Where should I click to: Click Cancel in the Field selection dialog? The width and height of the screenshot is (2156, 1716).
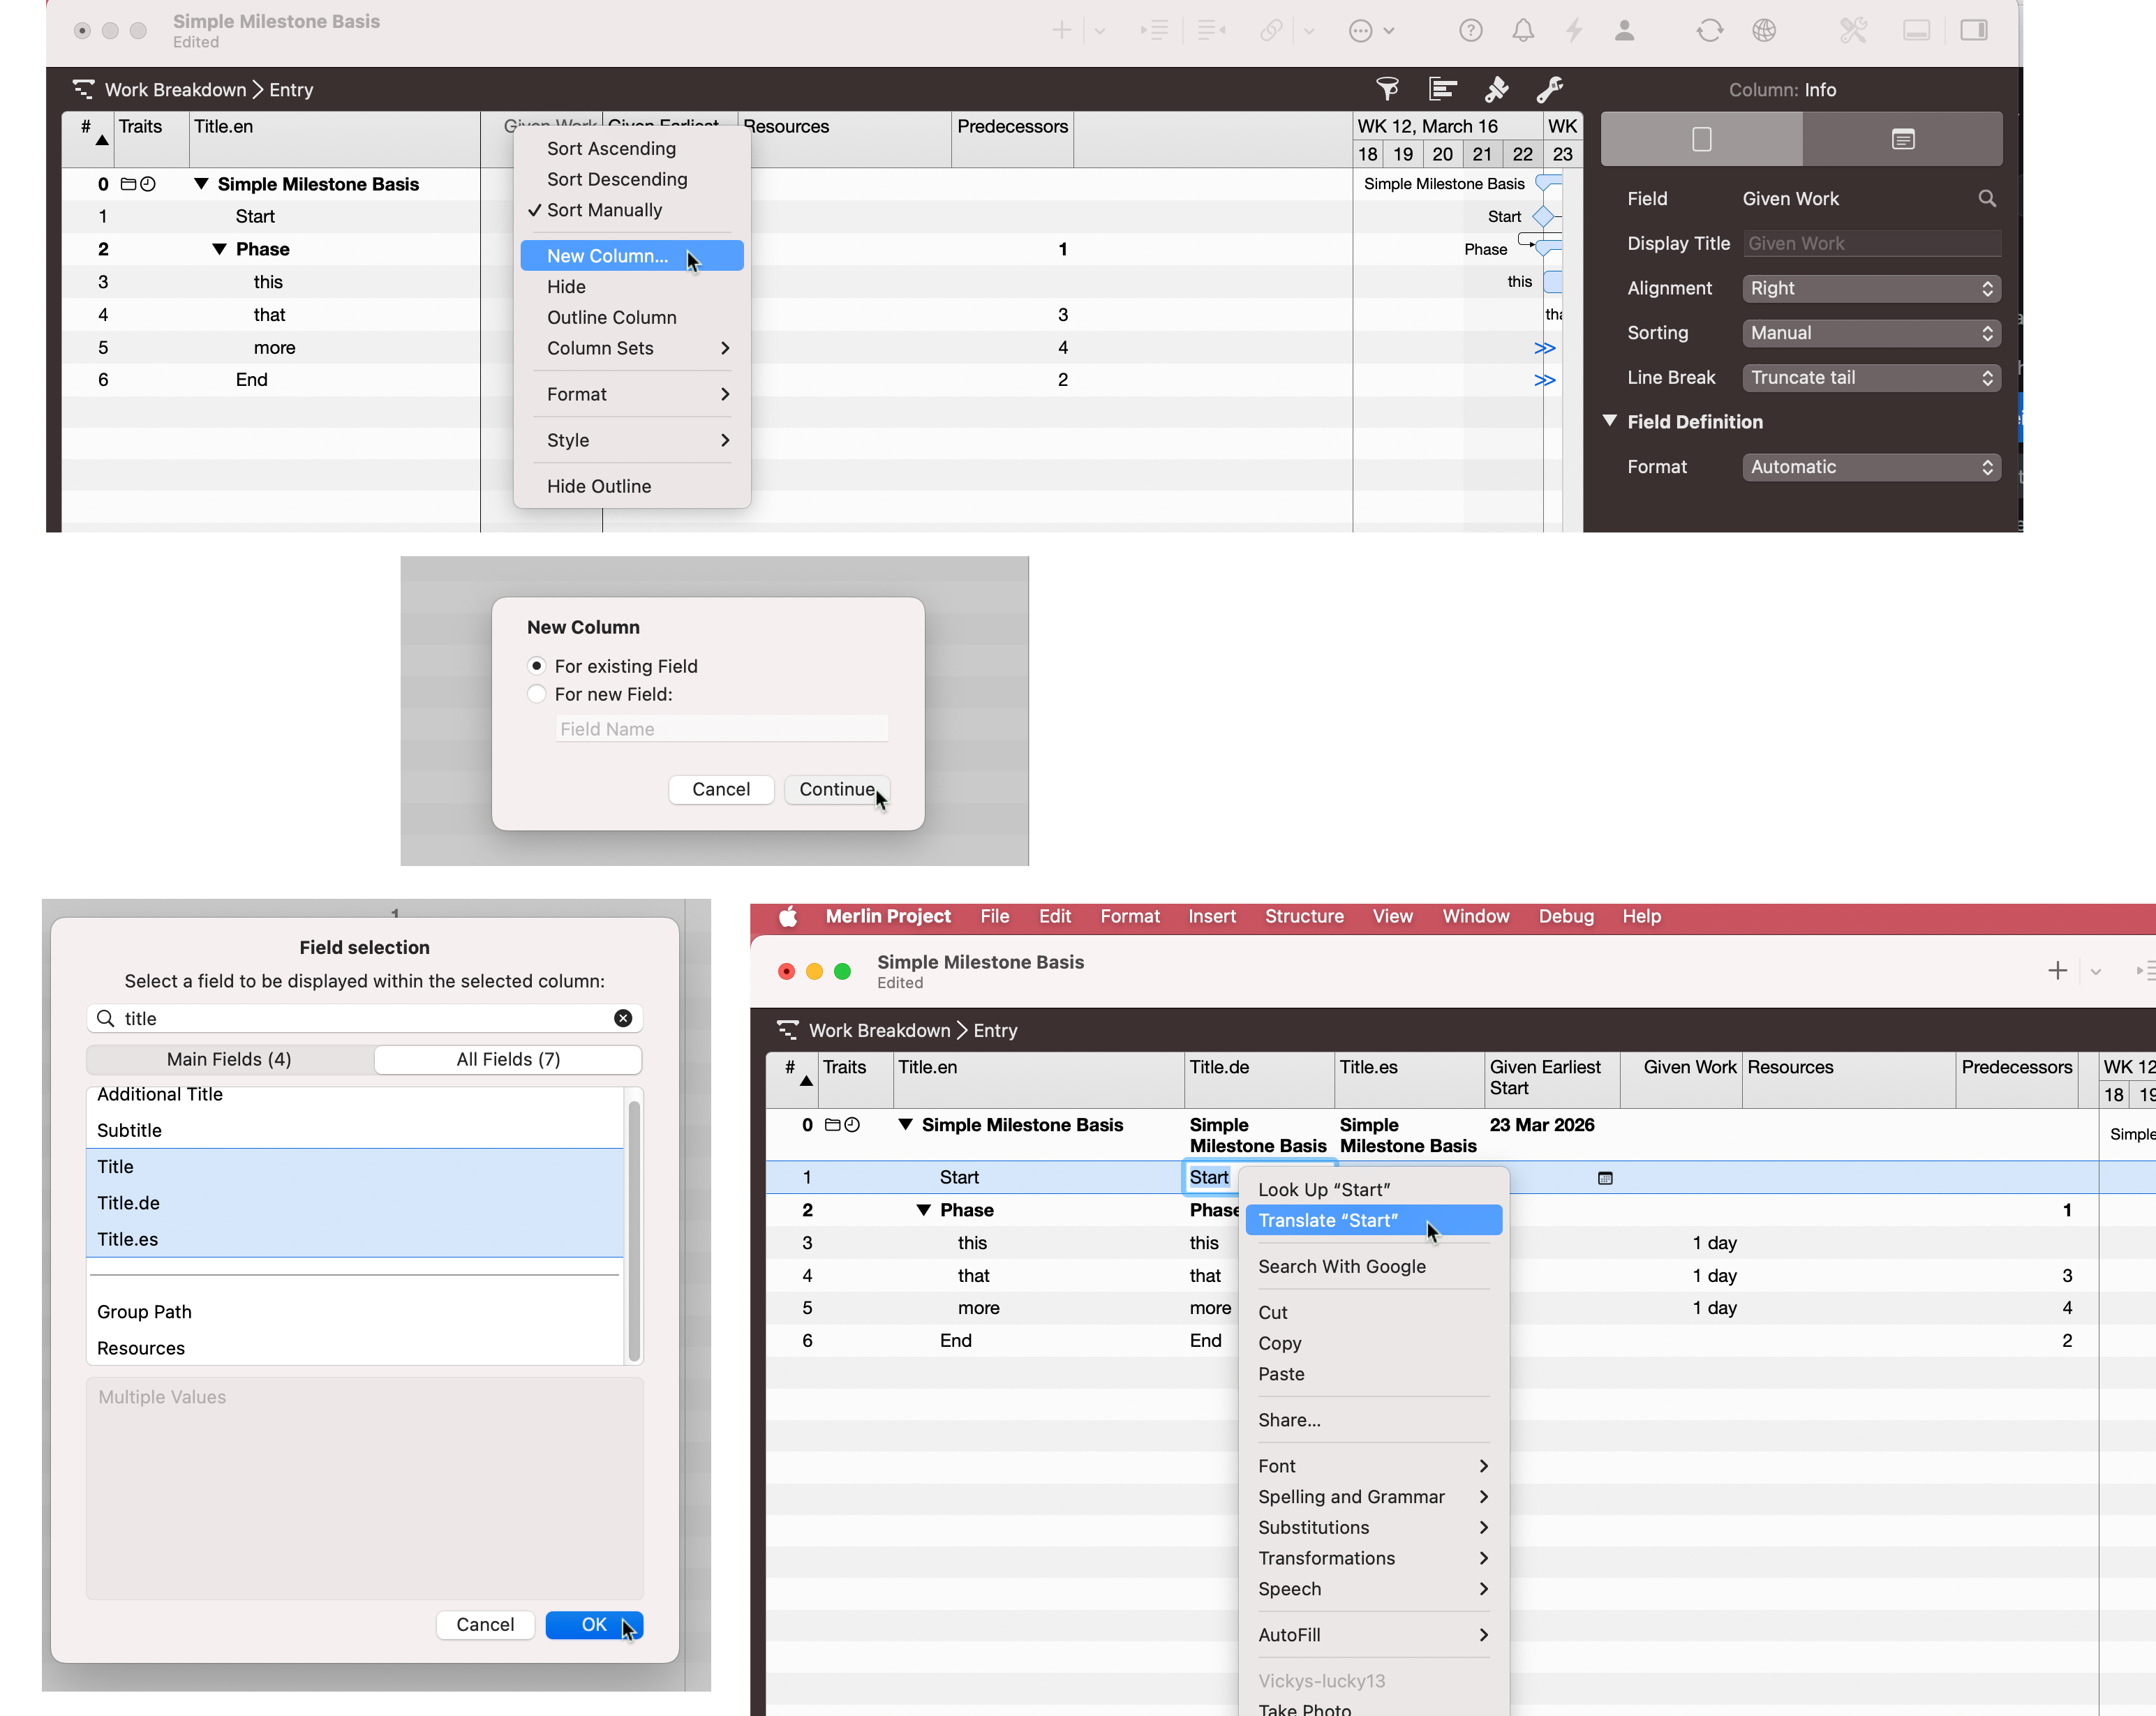click(x=485, y=1624)
